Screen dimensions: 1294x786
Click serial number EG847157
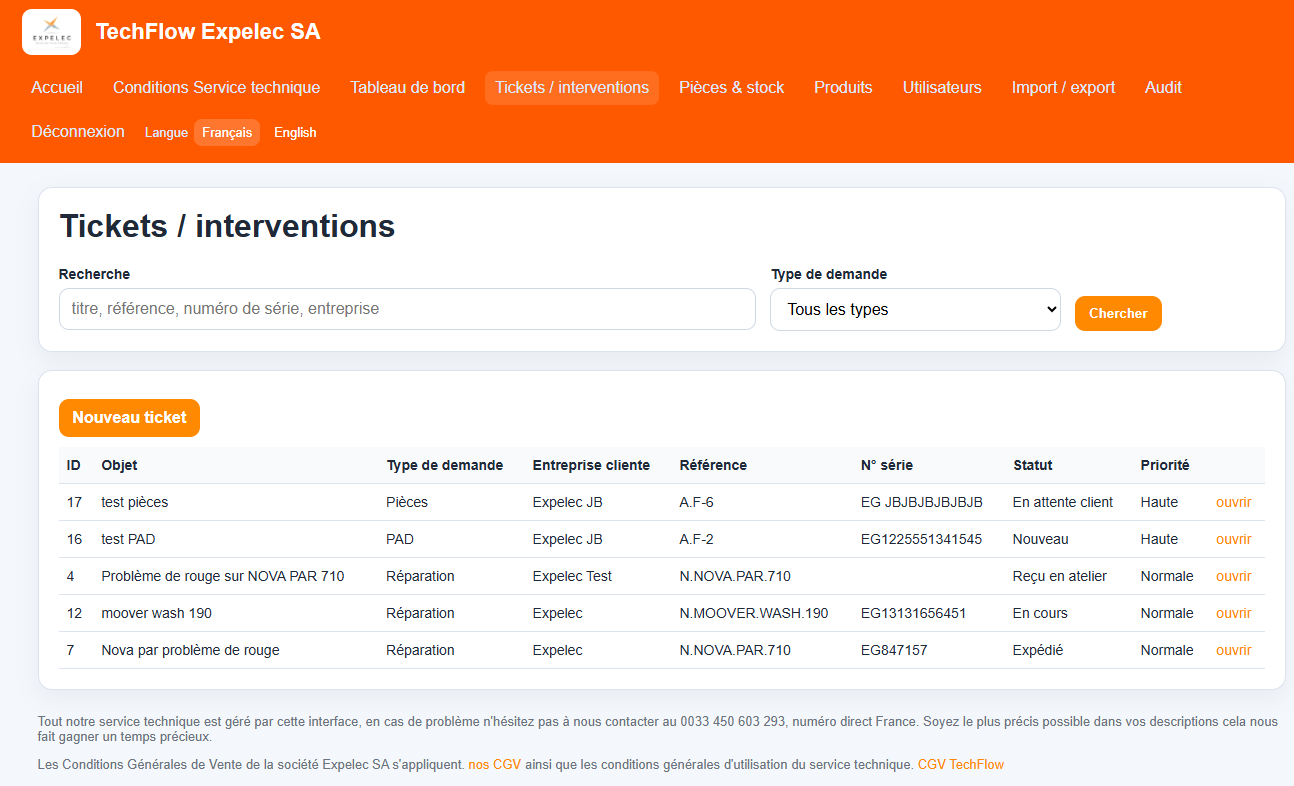[894, 650]
